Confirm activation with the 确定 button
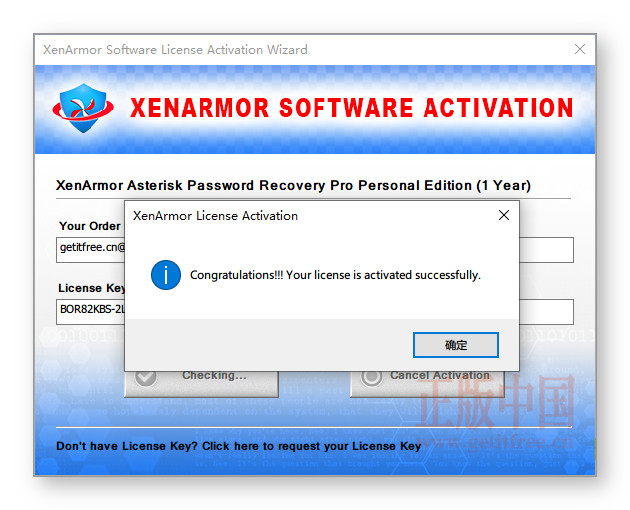630x510 pixels. (x=456, y=345)
